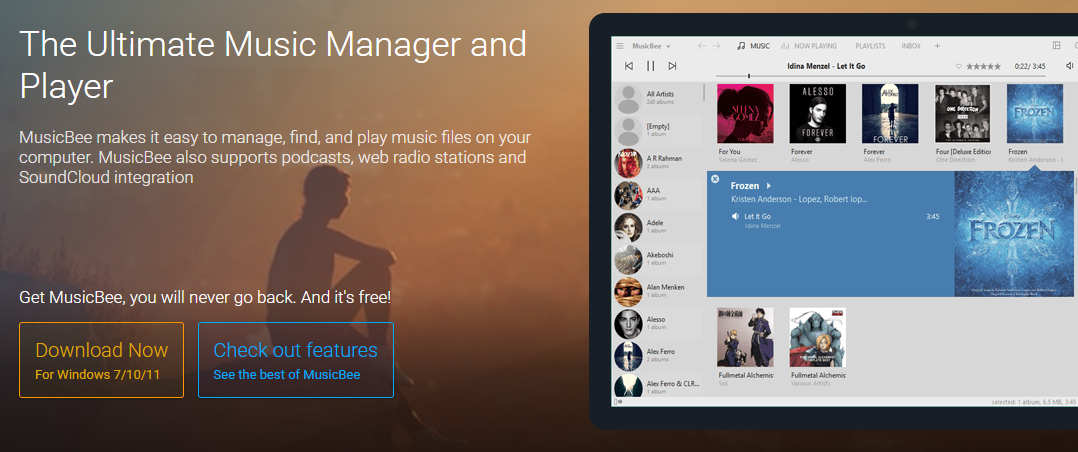Play Frozen album via arrow icon

[x=769, y=186]
